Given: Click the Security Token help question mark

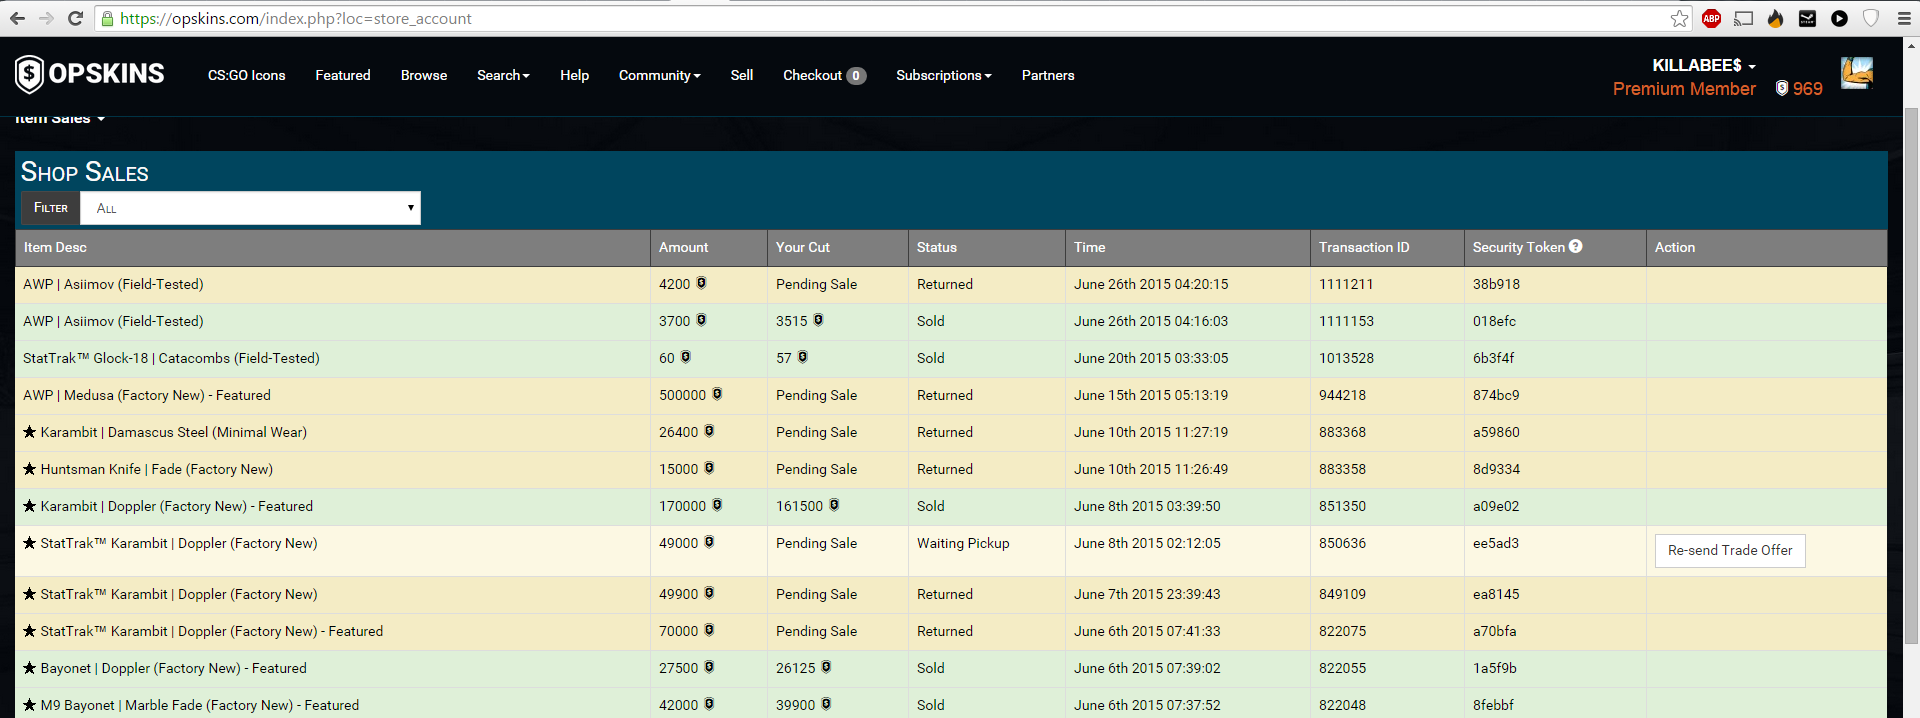Looking at the screenshot, I should tap(1575, 246).
